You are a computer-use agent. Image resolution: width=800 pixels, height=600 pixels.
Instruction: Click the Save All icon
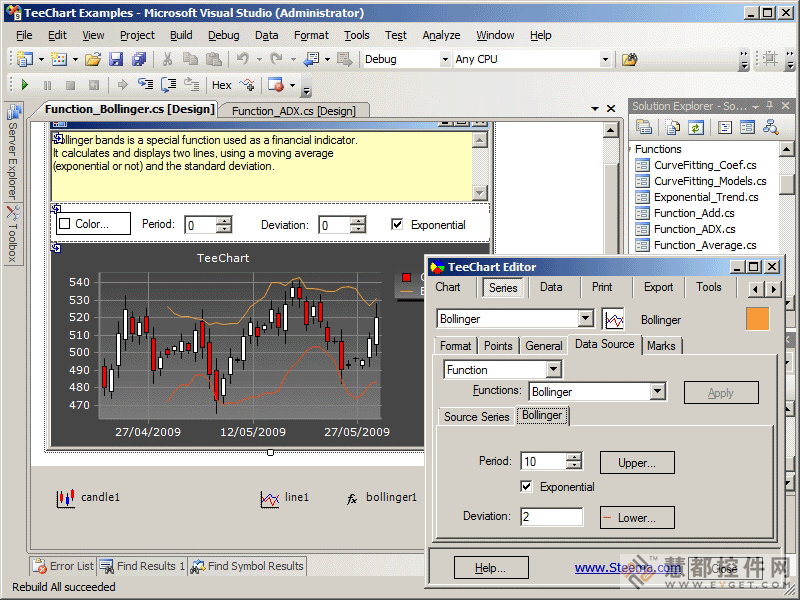139,59
